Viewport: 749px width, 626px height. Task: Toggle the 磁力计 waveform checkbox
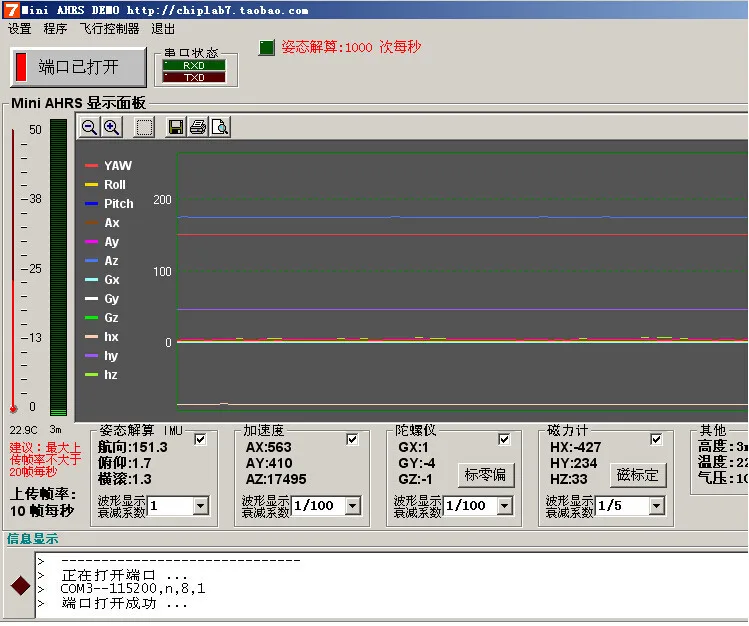tap(656, 439)
